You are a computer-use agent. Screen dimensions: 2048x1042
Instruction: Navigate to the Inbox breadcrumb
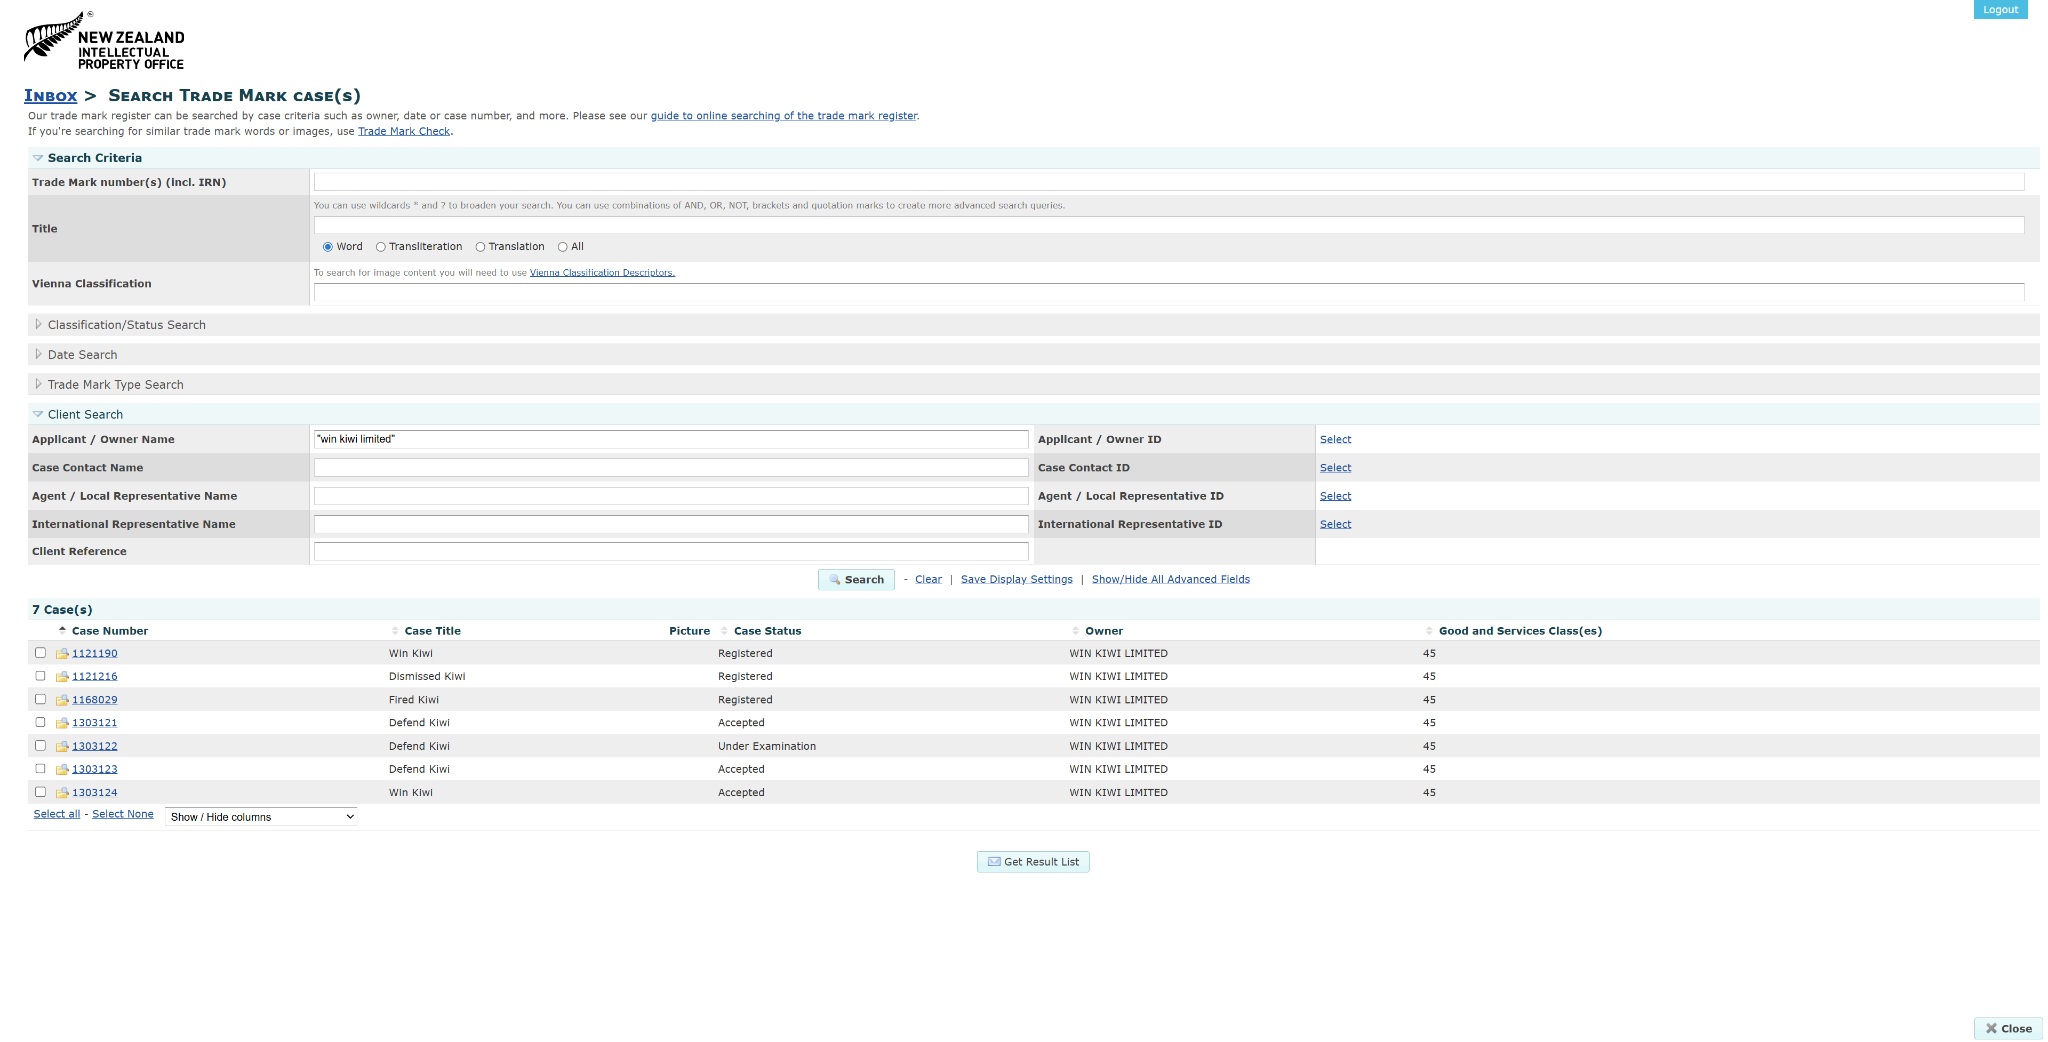coord(50,96)
